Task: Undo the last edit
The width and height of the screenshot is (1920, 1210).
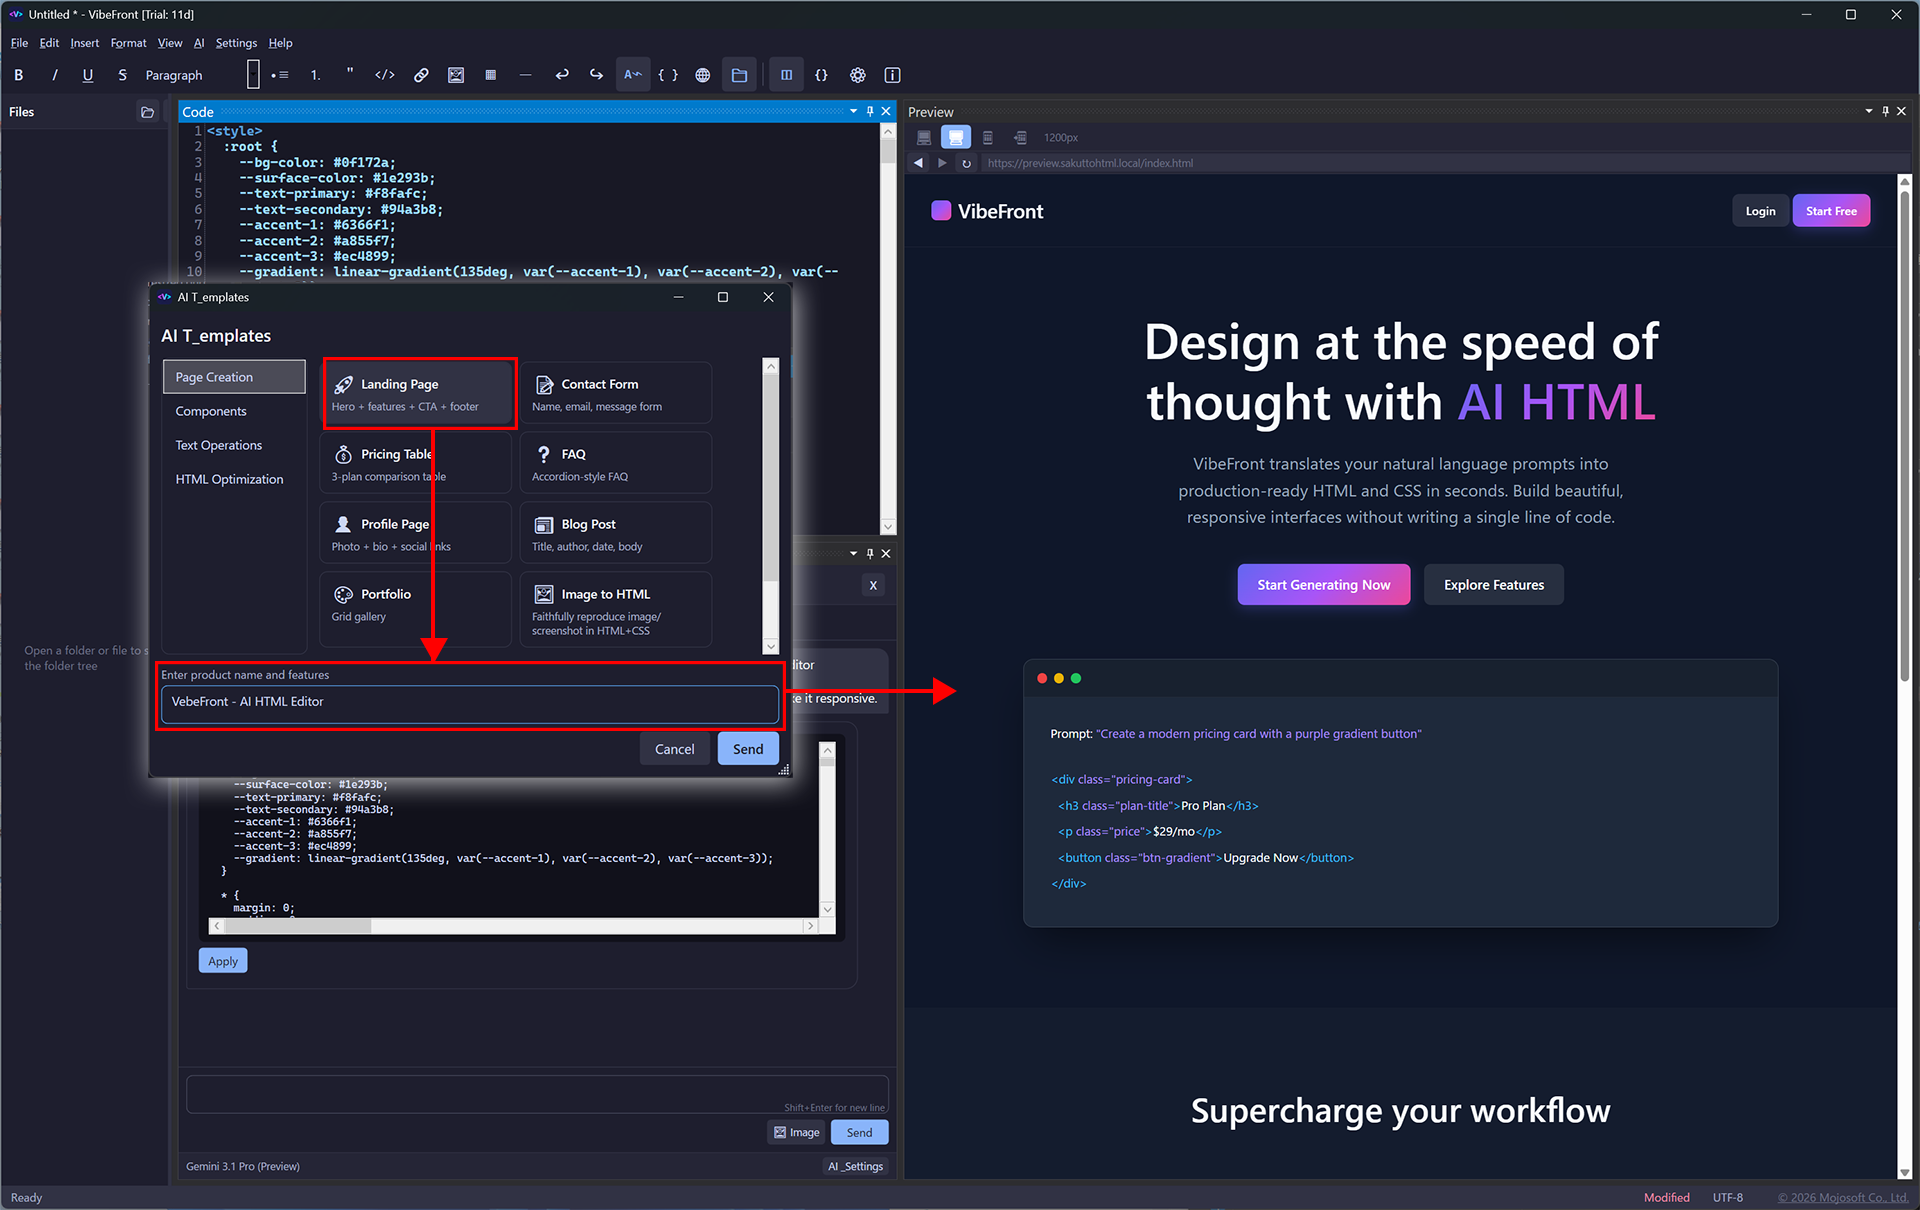Action: click(x=562, y=74)
